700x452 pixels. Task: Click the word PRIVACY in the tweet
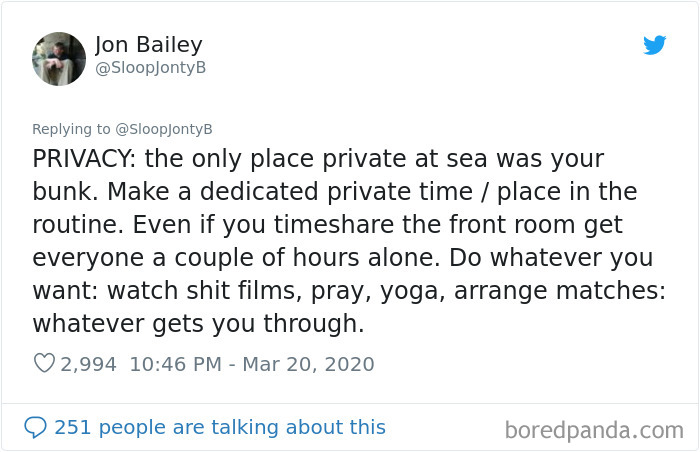82,159
